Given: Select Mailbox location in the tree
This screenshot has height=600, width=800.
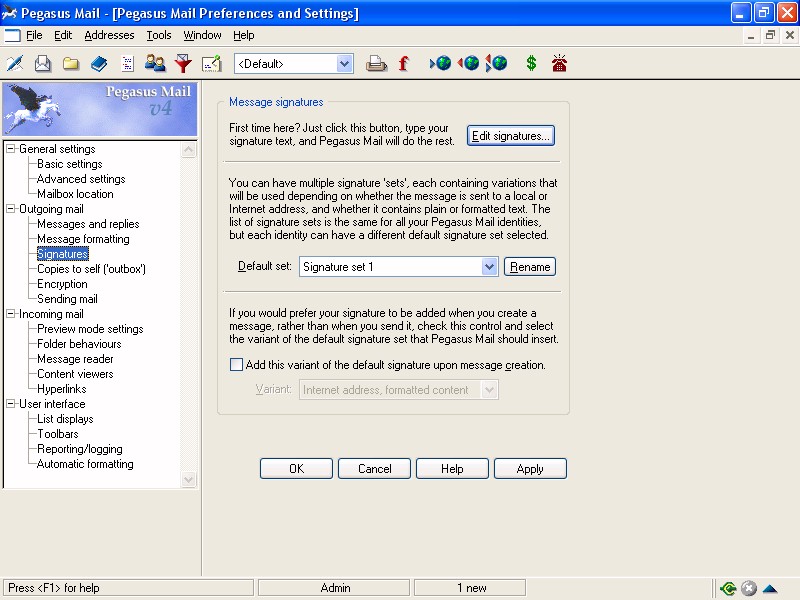Looking at the screenshot, I should pos(75,194).
